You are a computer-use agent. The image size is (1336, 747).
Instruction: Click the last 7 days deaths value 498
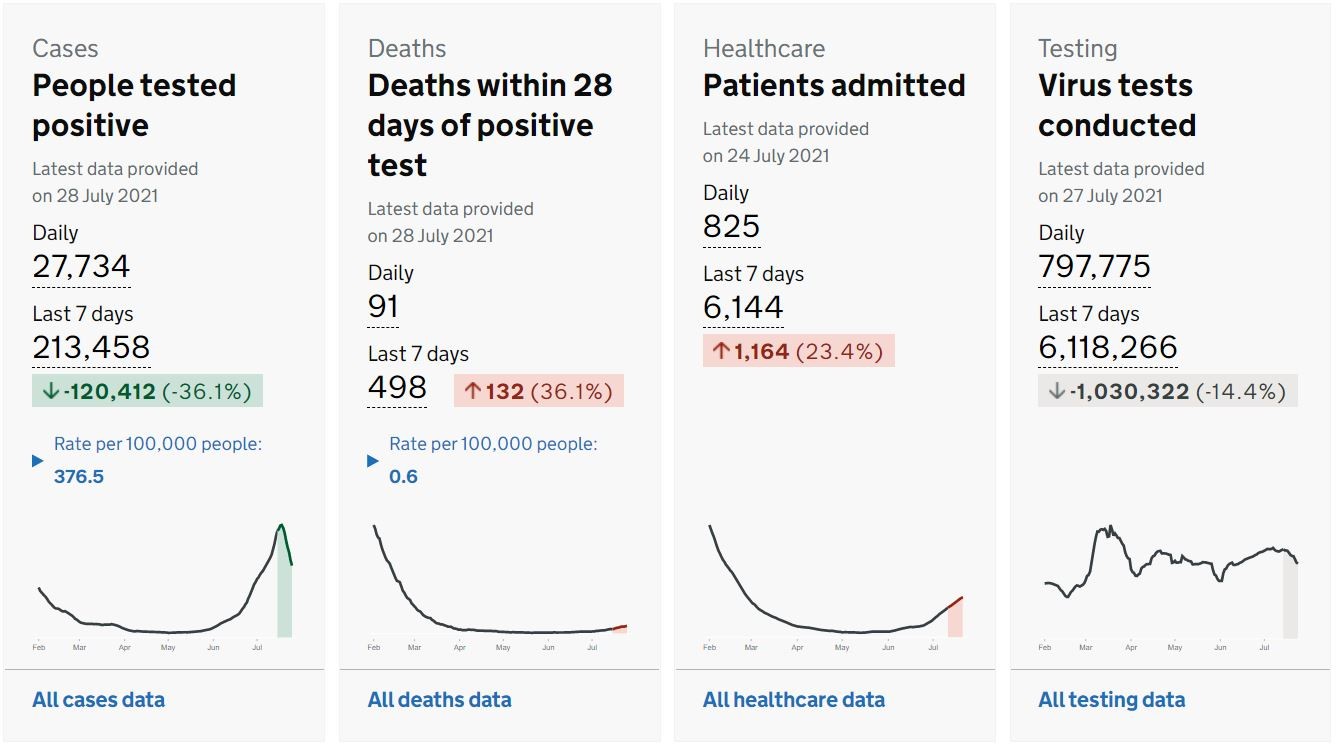click(397, 387)
